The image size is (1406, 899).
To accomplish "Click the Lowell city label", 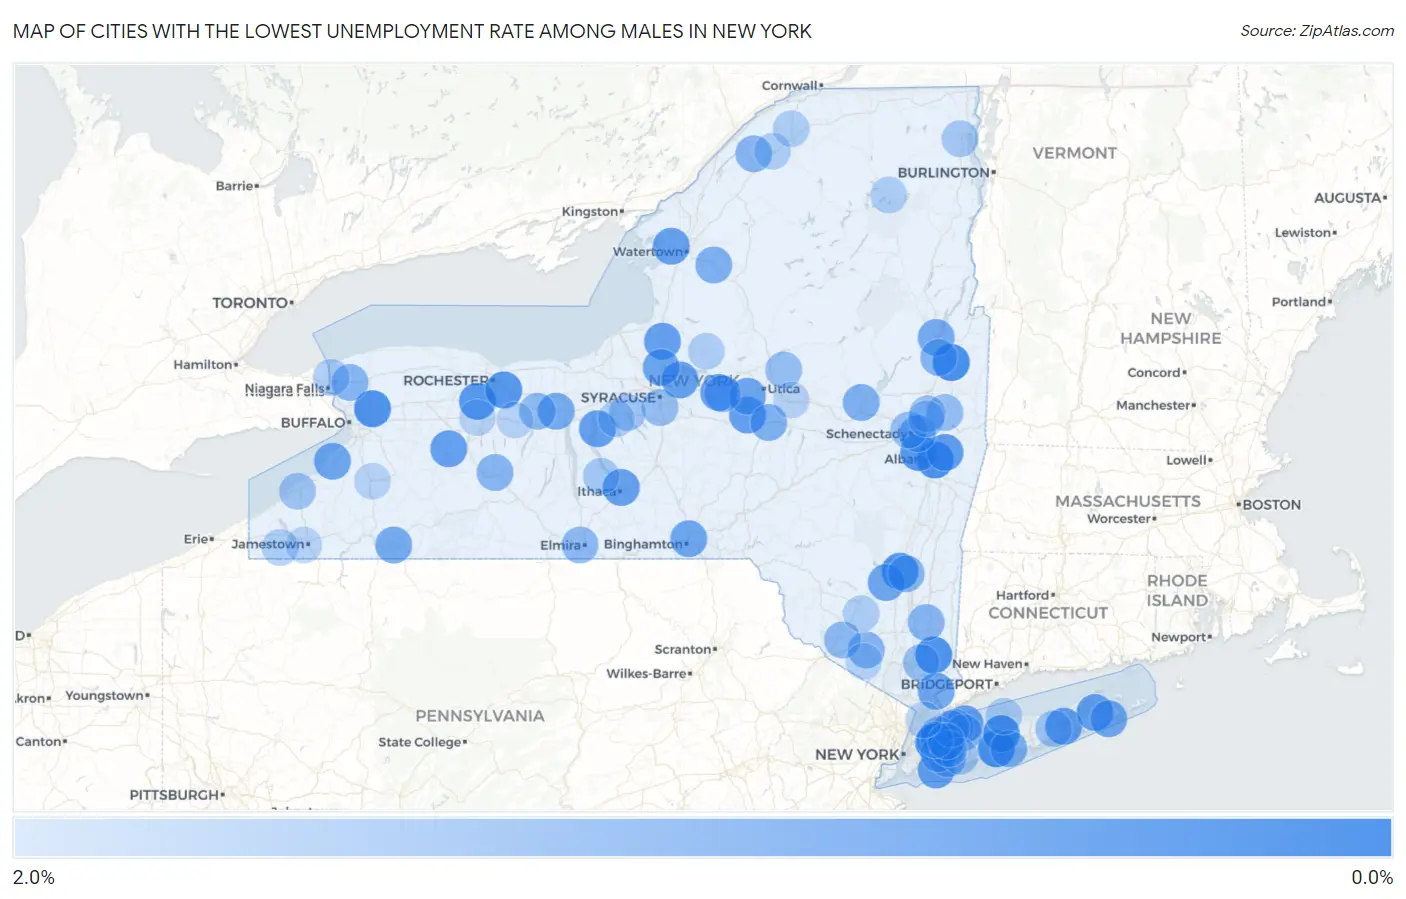I will coord(1187,461).
